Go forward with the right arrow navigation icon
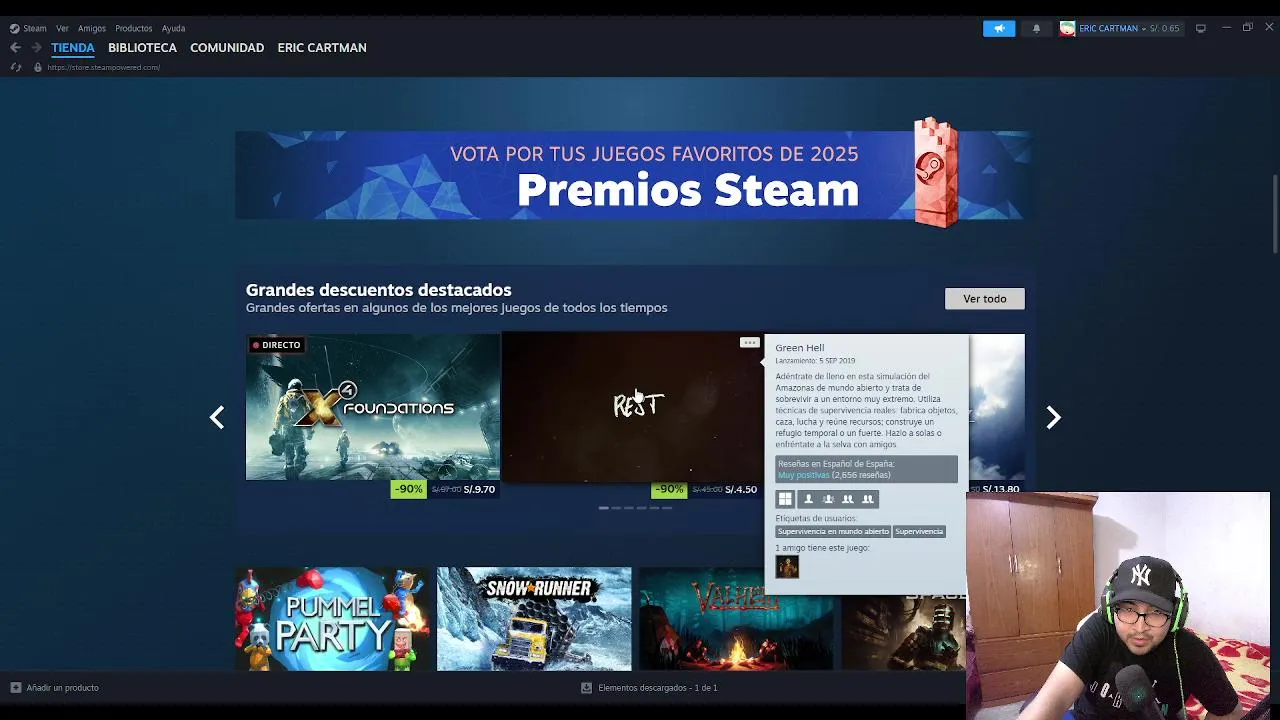 (36, 47)
